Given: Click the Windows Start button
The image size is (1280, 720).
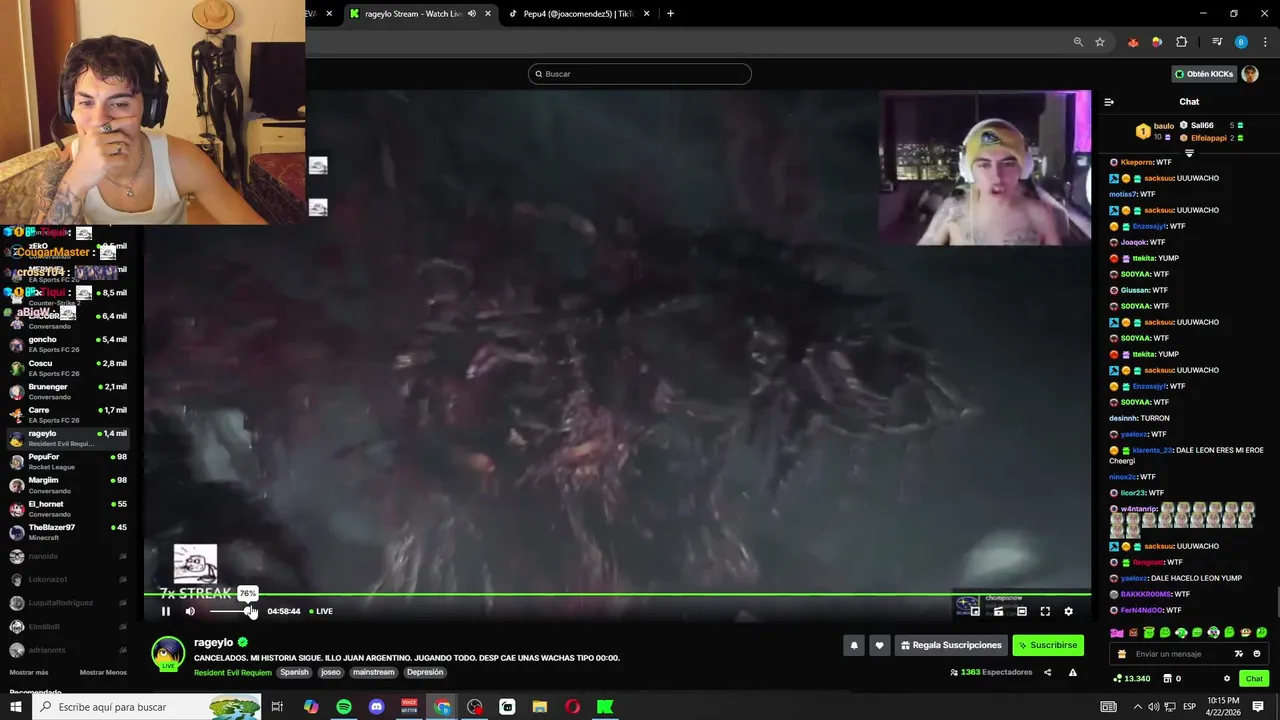Looking at the screenshot, I should tap(17, 707).
